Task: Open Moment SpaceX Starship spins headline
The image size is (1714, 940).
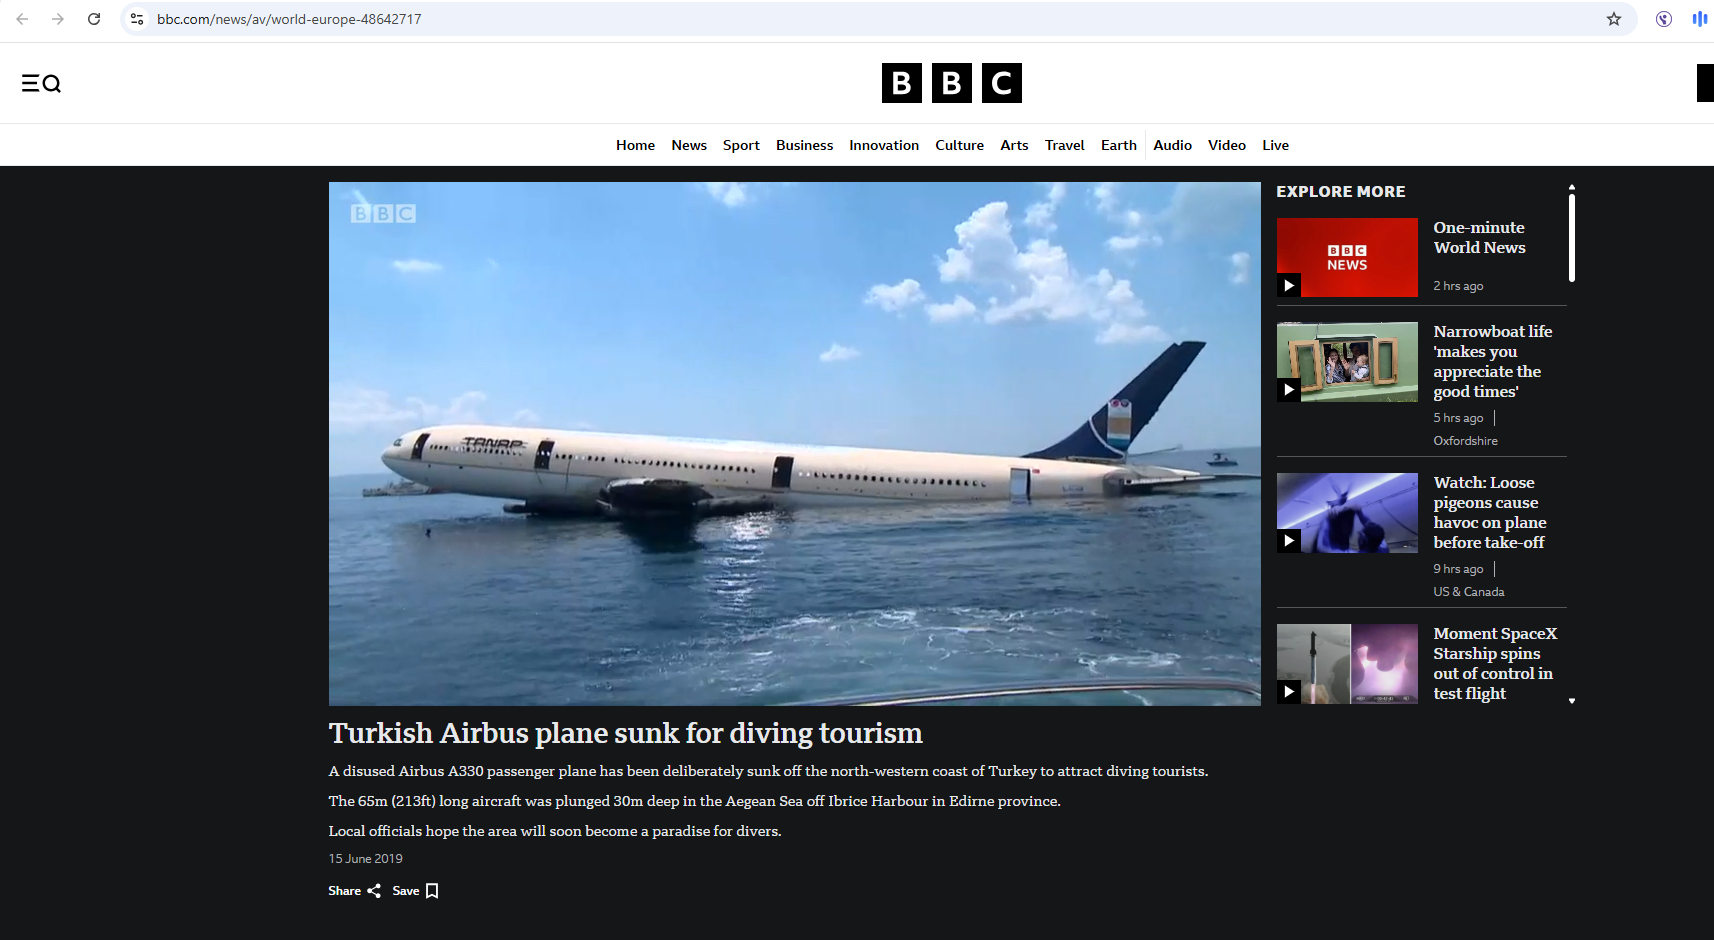Action: tap(1494, 663)
